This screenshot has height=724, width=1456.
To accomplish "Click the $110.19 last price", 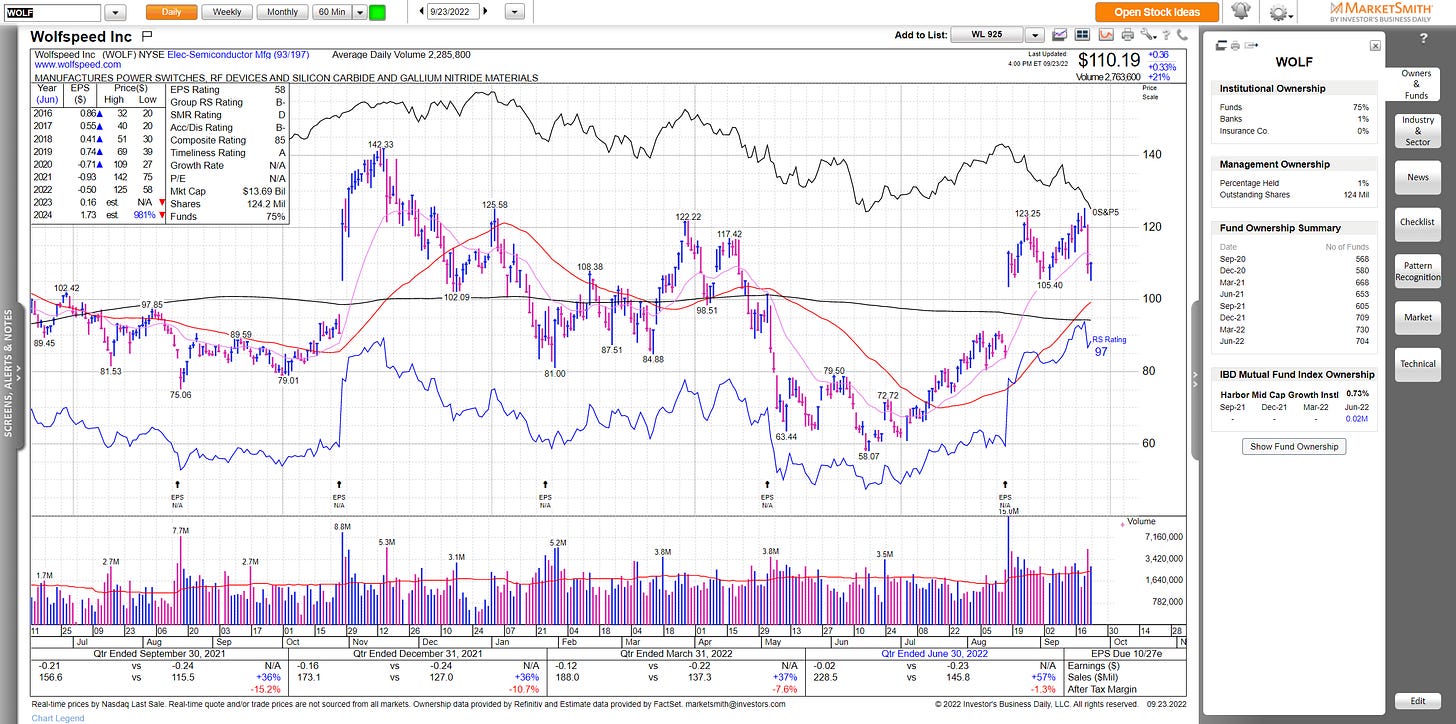I will (x=1108, y=60).
